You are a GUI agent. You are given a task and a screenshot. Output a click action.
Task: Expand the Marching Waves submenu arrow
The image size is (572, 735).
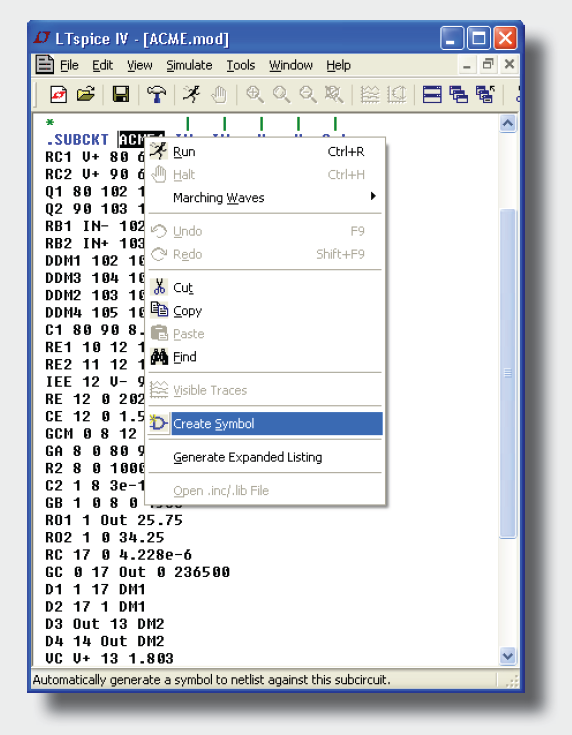point(373,196)
